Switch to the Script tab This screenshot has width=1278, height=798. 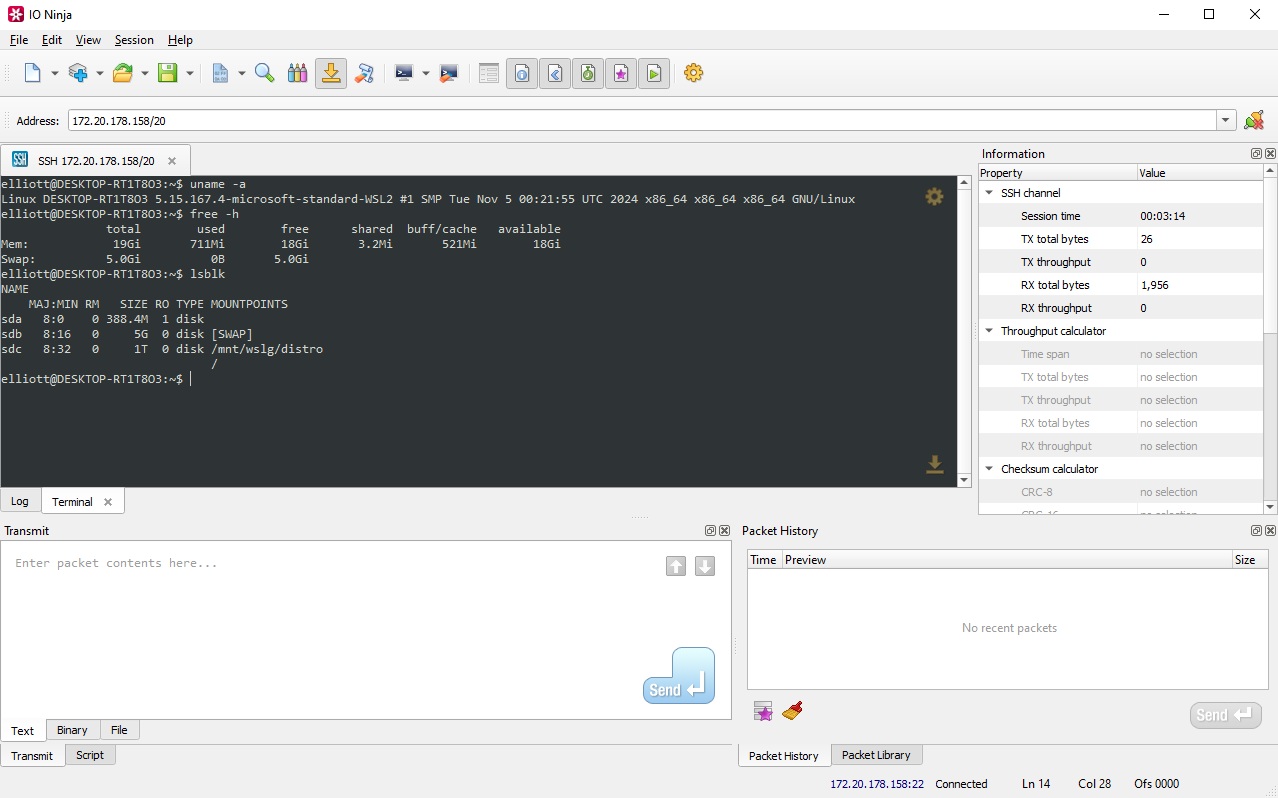pos(90,755)
